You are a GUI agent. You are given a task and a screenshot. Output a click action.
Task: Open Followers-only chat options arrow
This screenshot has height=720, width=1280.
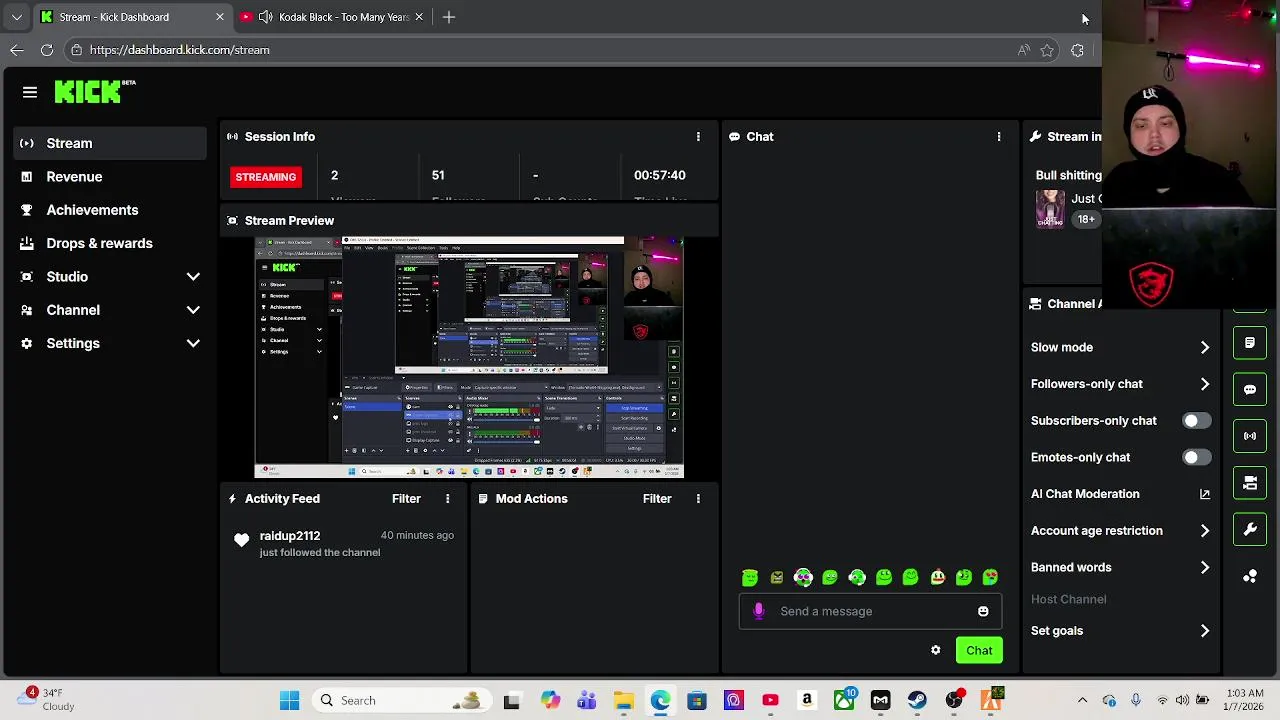(x=1204, y=384)
